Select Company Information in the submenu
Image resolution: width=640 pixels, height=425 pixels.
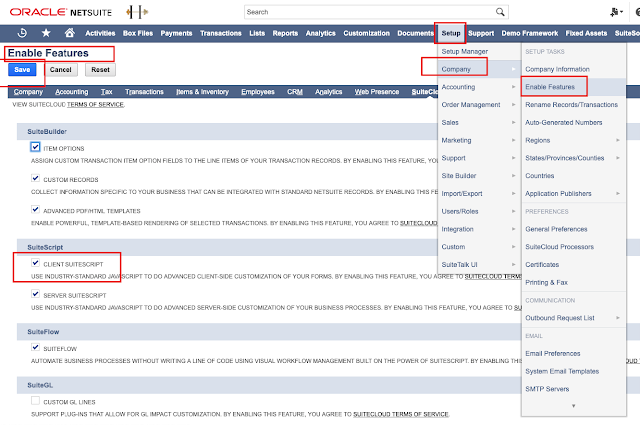[557, 69]
